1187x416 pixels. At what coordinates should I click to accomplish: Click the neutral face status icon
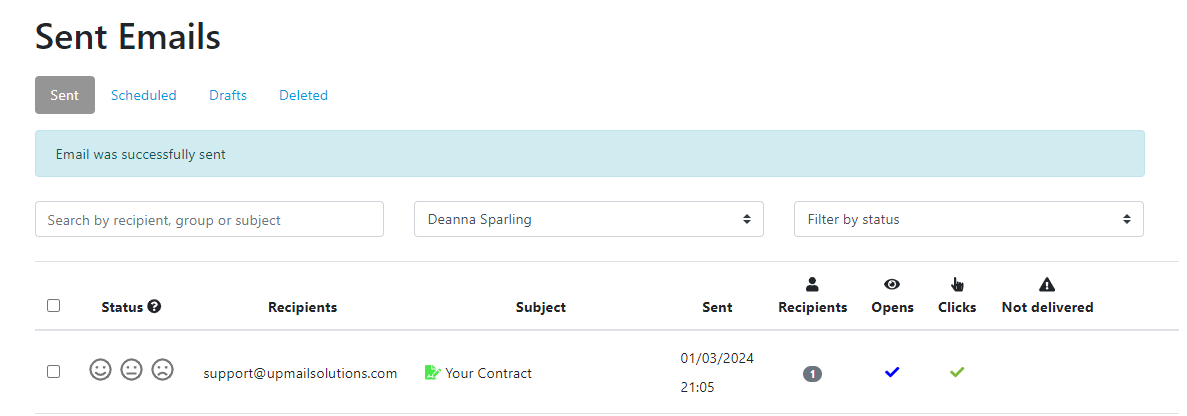pyautogui.click(x=132, y=370)
